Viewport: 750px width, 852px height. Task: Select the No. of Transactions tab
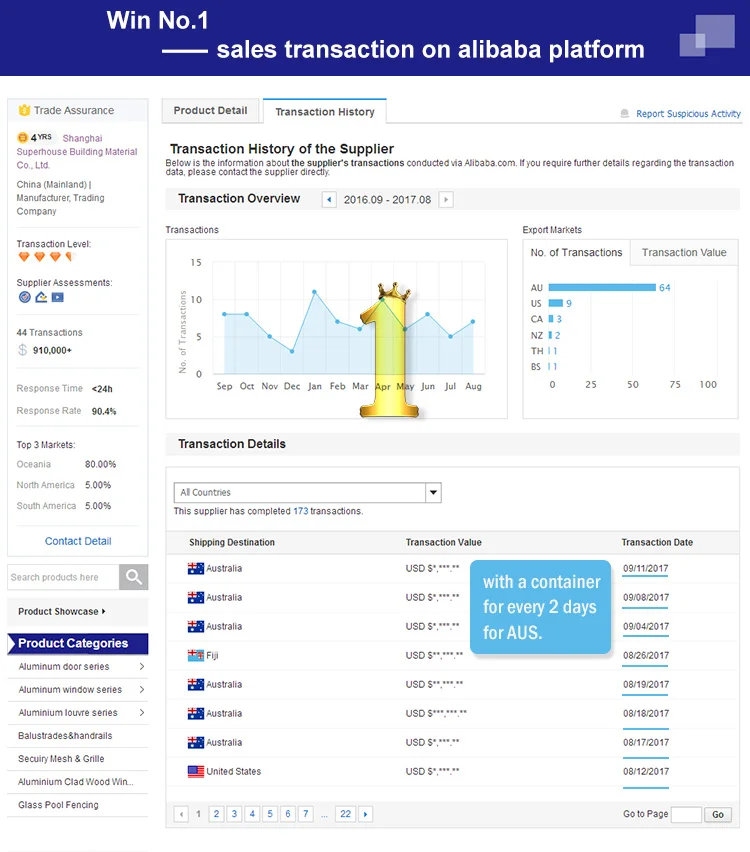pos(576,253)
